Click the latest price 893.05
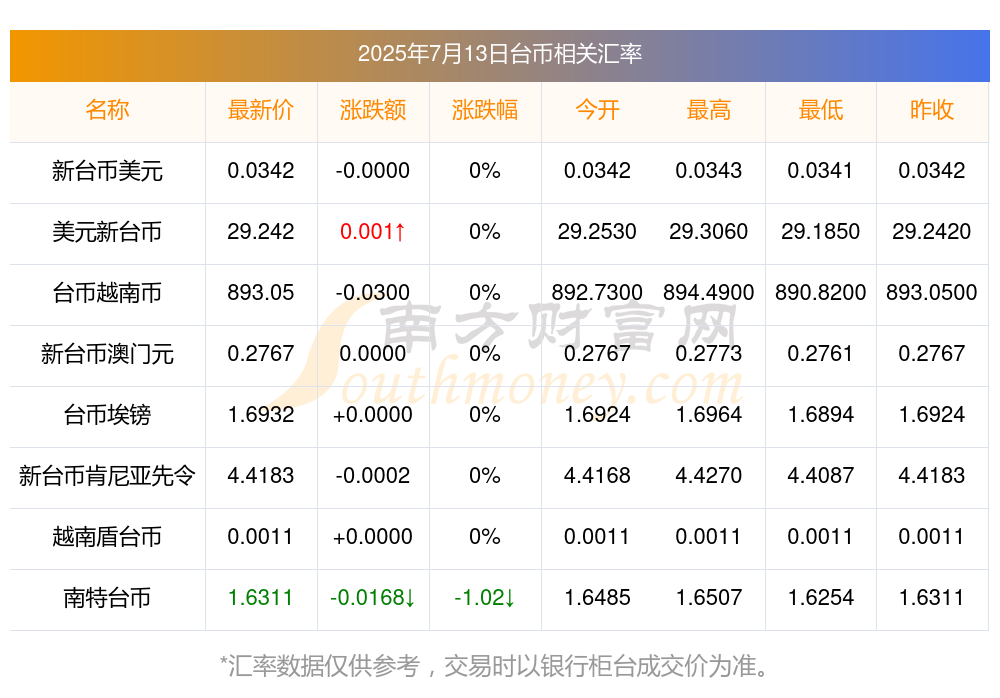This screenshot has width=1000, height=698. [x=260, y=293]
